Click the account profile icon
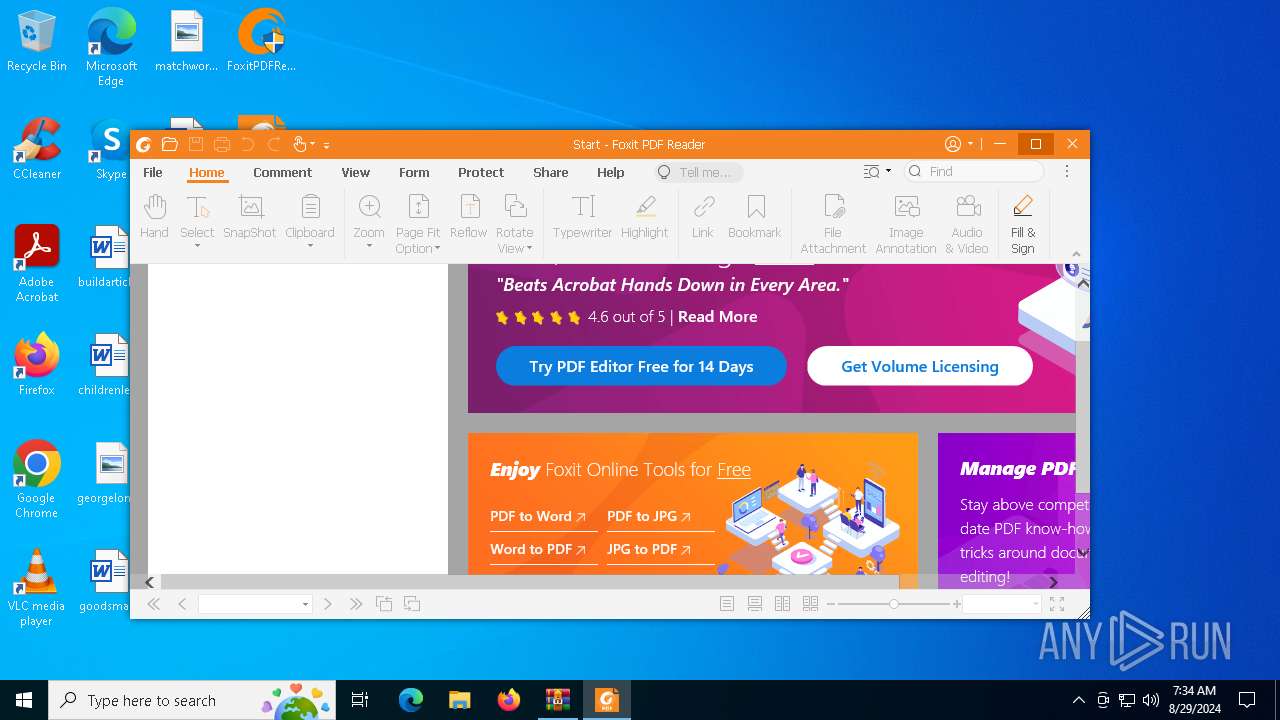 coord(953,144)
